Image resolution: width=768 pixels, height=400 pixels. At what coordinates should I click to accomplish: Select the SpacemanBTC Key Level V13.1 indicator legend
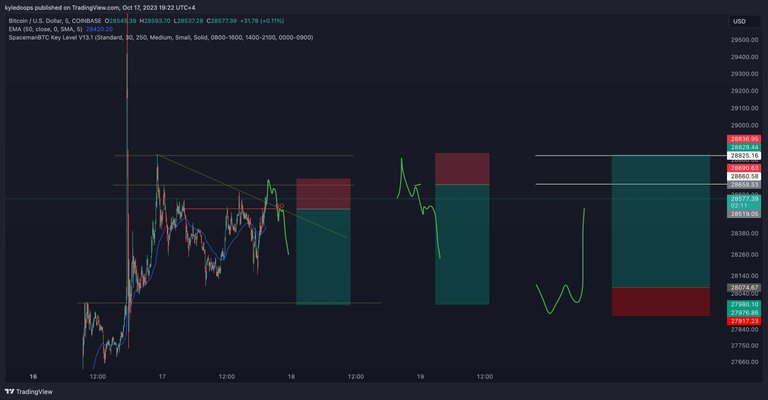[x=161, y=38]
